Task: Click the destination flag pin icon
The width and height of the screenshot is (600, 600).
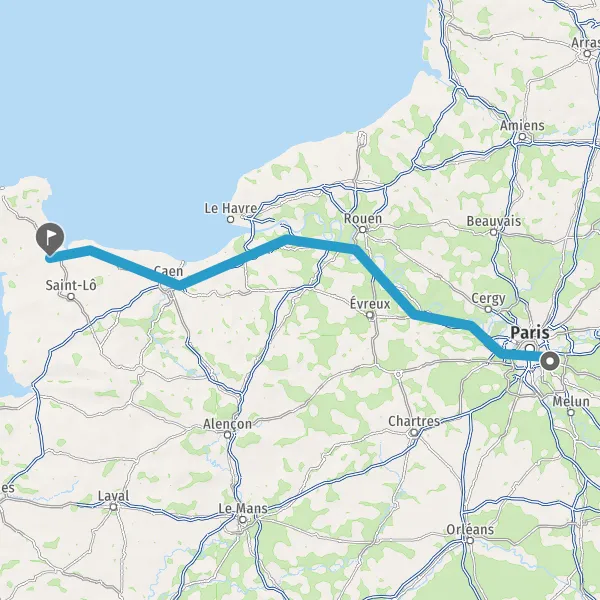Action: coord(50,238)
